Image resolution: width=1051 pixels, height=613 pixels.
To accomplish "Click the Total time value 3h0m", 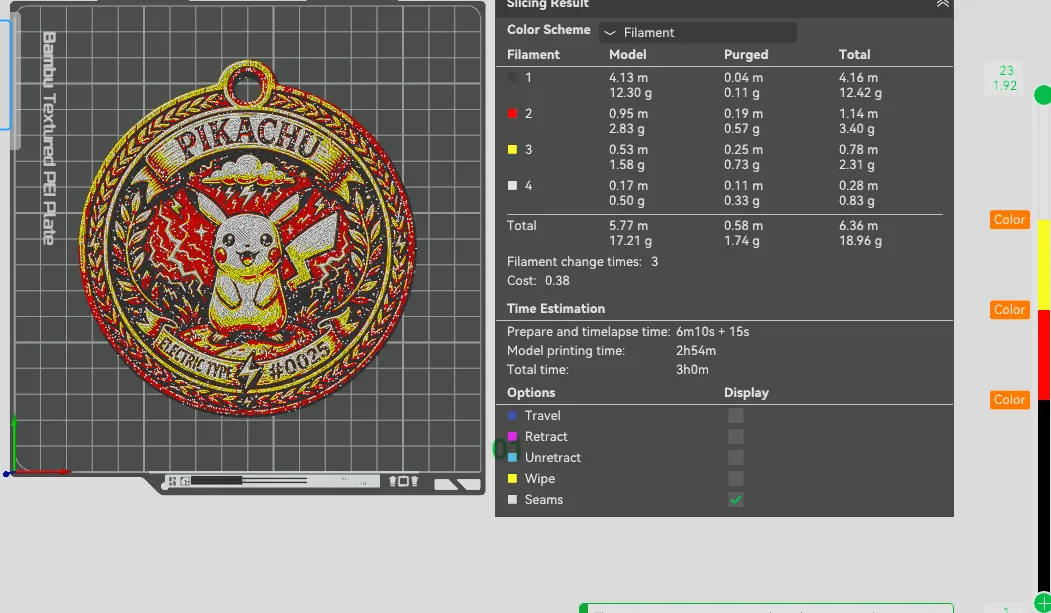I will [692, 369].
